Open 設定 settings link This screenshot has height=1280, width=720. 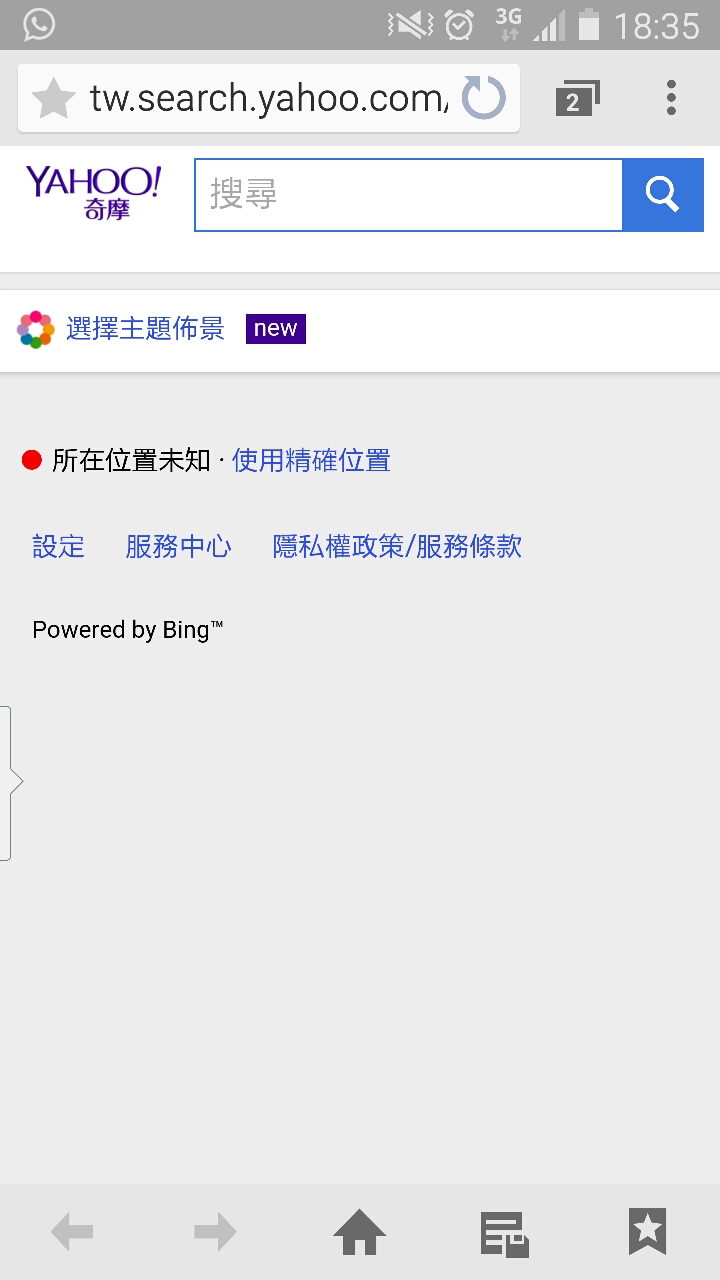pos(59,547)
